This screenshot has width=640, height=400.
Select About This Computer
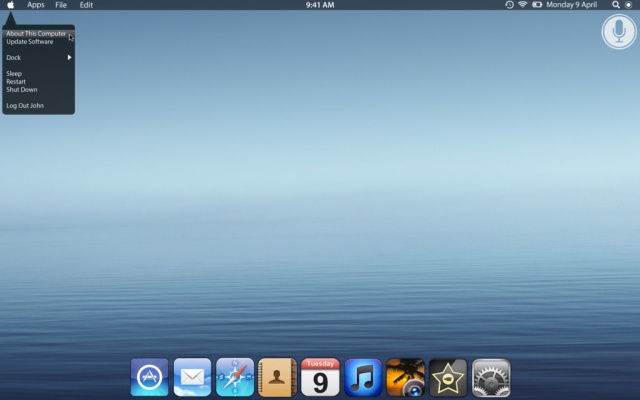coord(36,34)
